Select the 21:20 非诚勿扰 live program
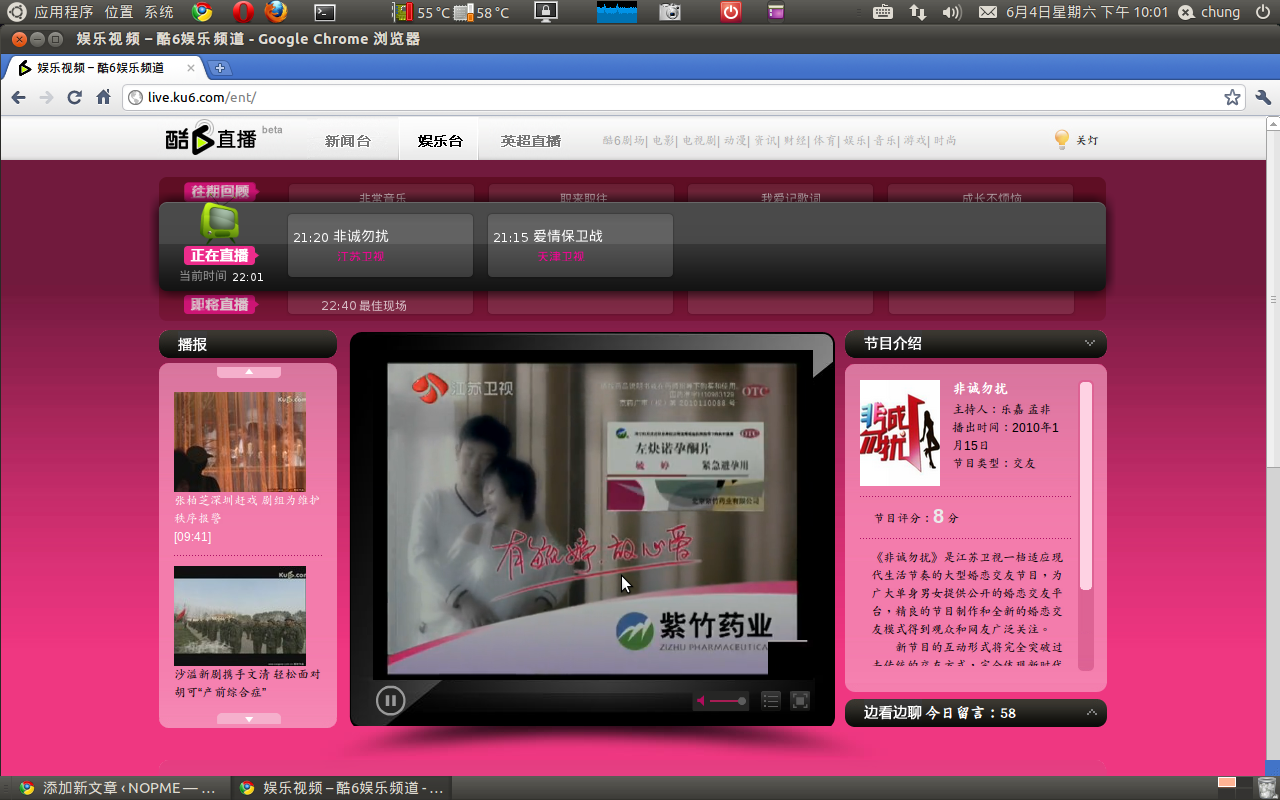This screenshot has height=800, width=1280. (x=380, y=245)
